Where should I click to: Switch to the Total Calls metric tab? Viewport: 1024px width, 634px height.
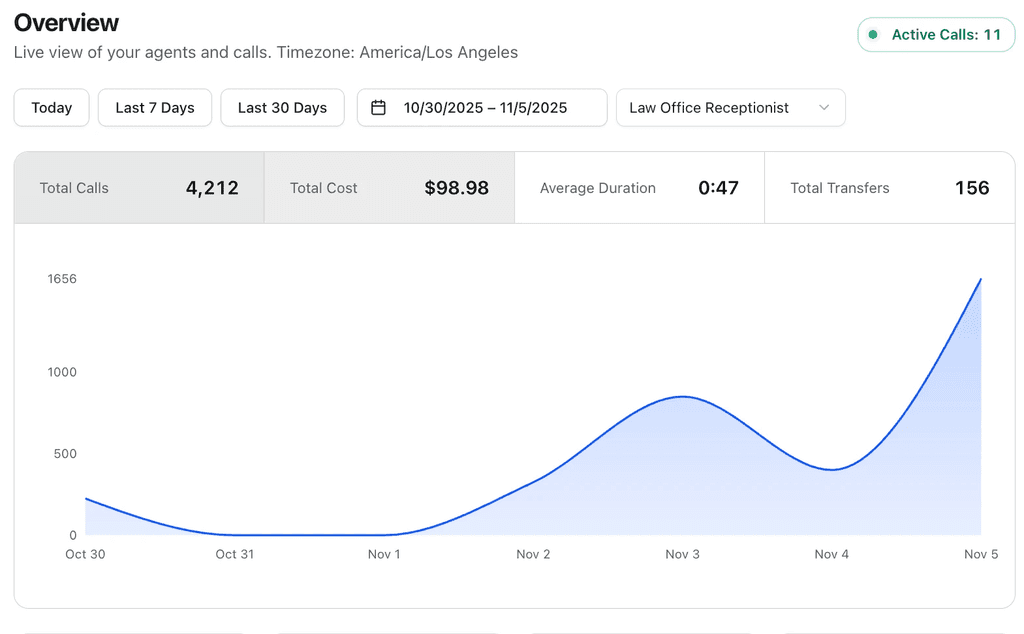click(x=139, y=188)
